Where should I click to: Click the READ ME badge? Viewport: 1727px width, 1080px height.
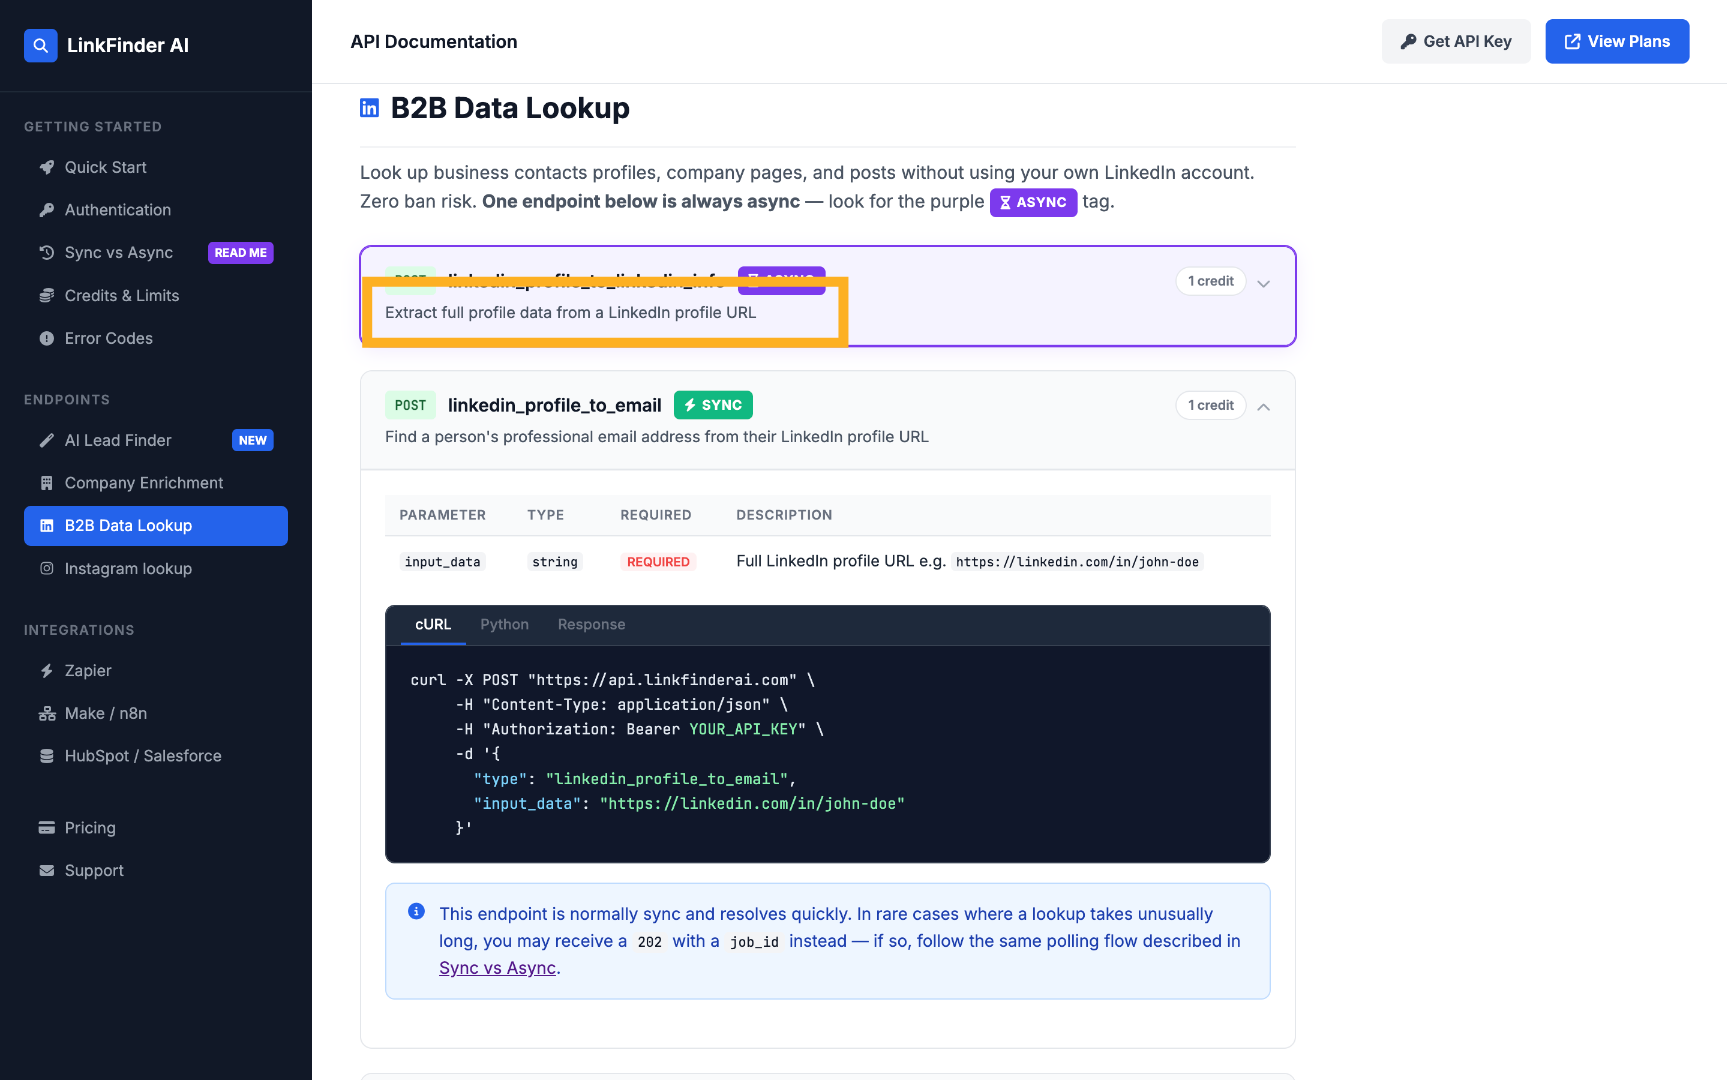click(x=241, y=253)
